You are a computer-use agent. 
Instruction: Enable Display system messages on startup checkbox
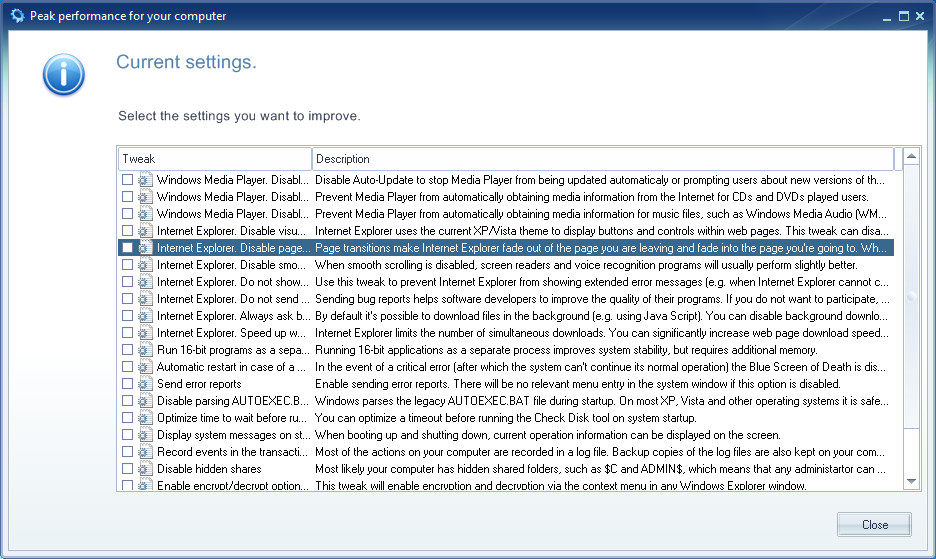coord(127,435)
